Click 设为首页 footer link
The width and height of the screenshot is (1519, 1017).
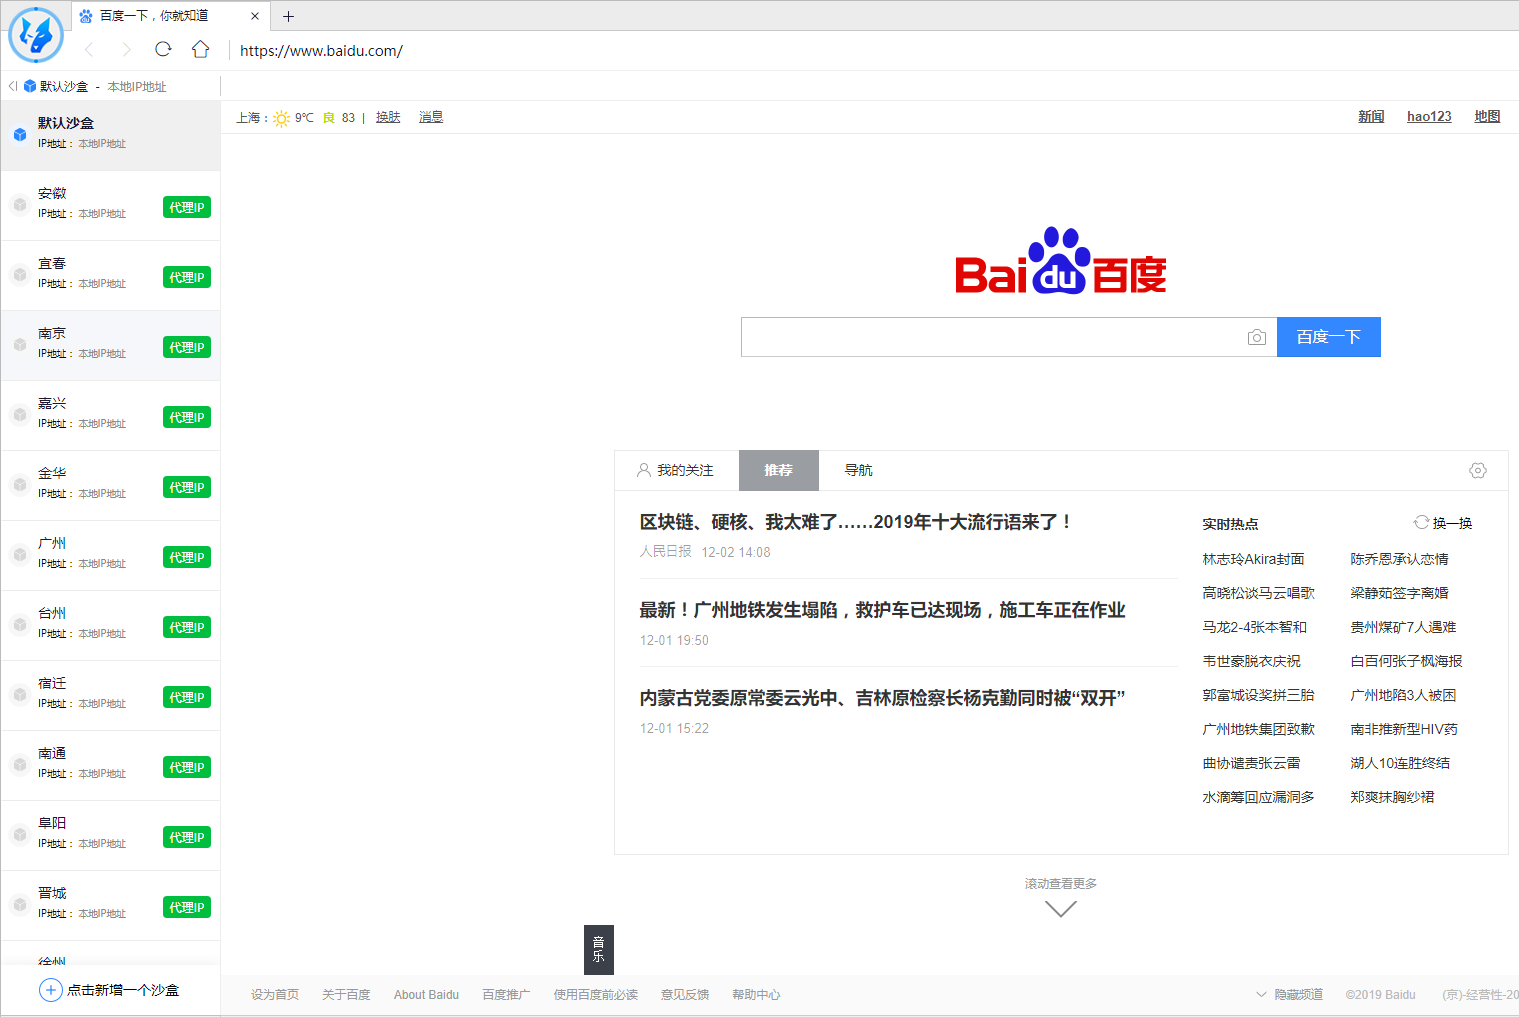[275, 995]
